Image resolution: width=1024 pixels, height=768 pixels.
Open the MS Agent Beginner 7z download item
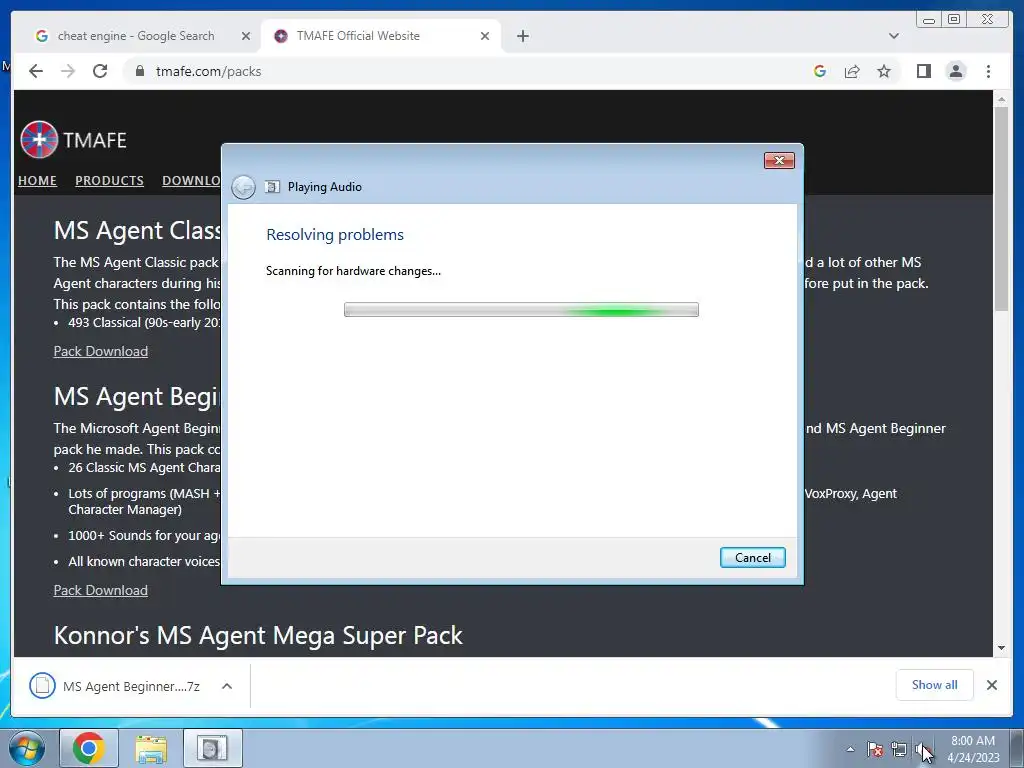115,686
